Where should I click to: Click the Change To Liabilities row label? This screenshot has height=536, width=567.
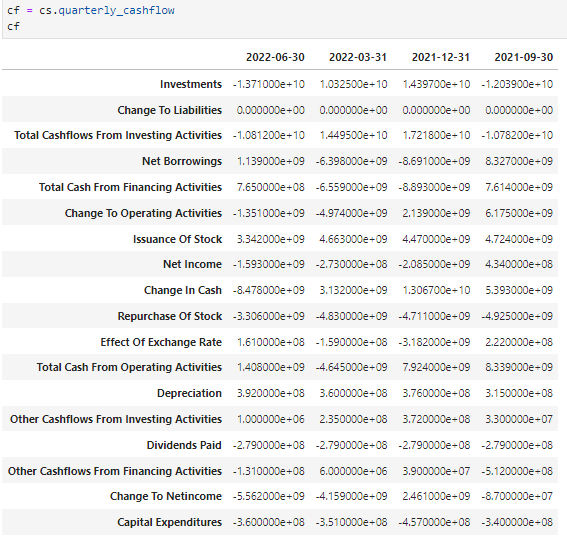click(170, 110)
